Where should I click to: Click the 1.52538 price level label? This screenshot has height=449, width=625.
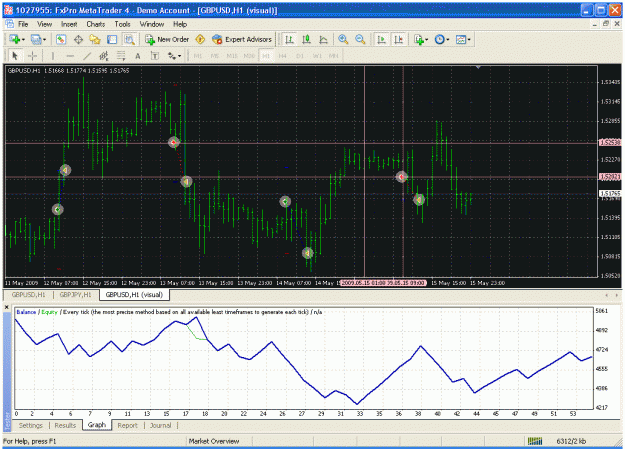point(610,142)
